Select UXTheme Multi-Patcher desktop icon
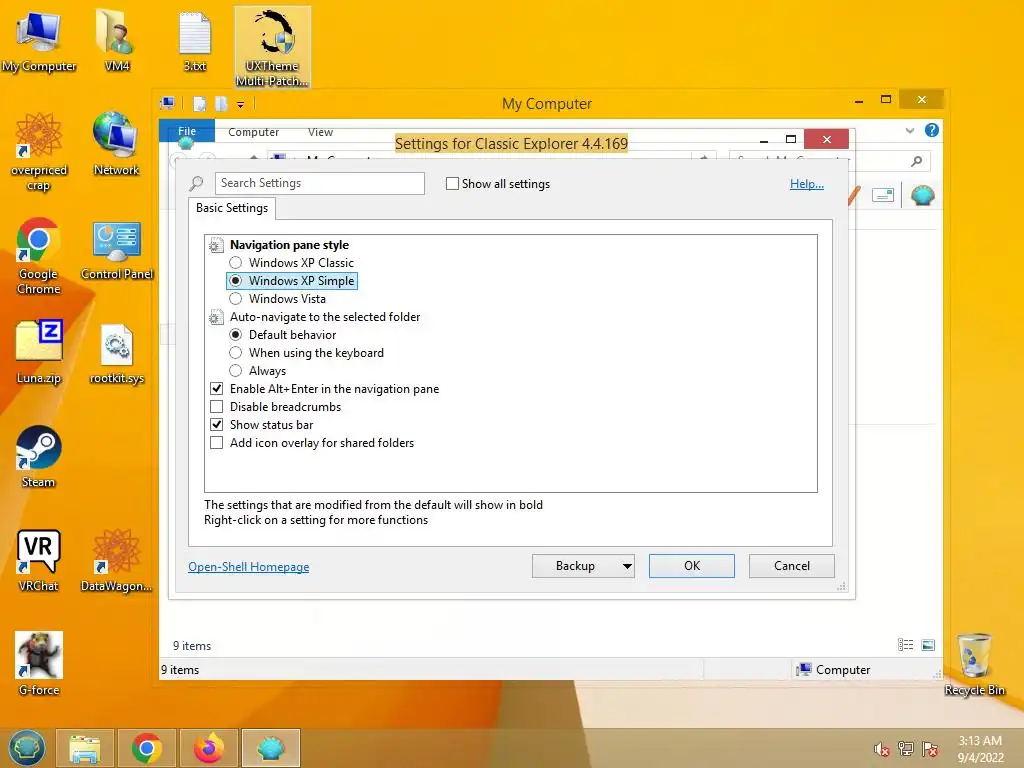The height and width of the screenshot is (768, 1024). tap(272, 47)
